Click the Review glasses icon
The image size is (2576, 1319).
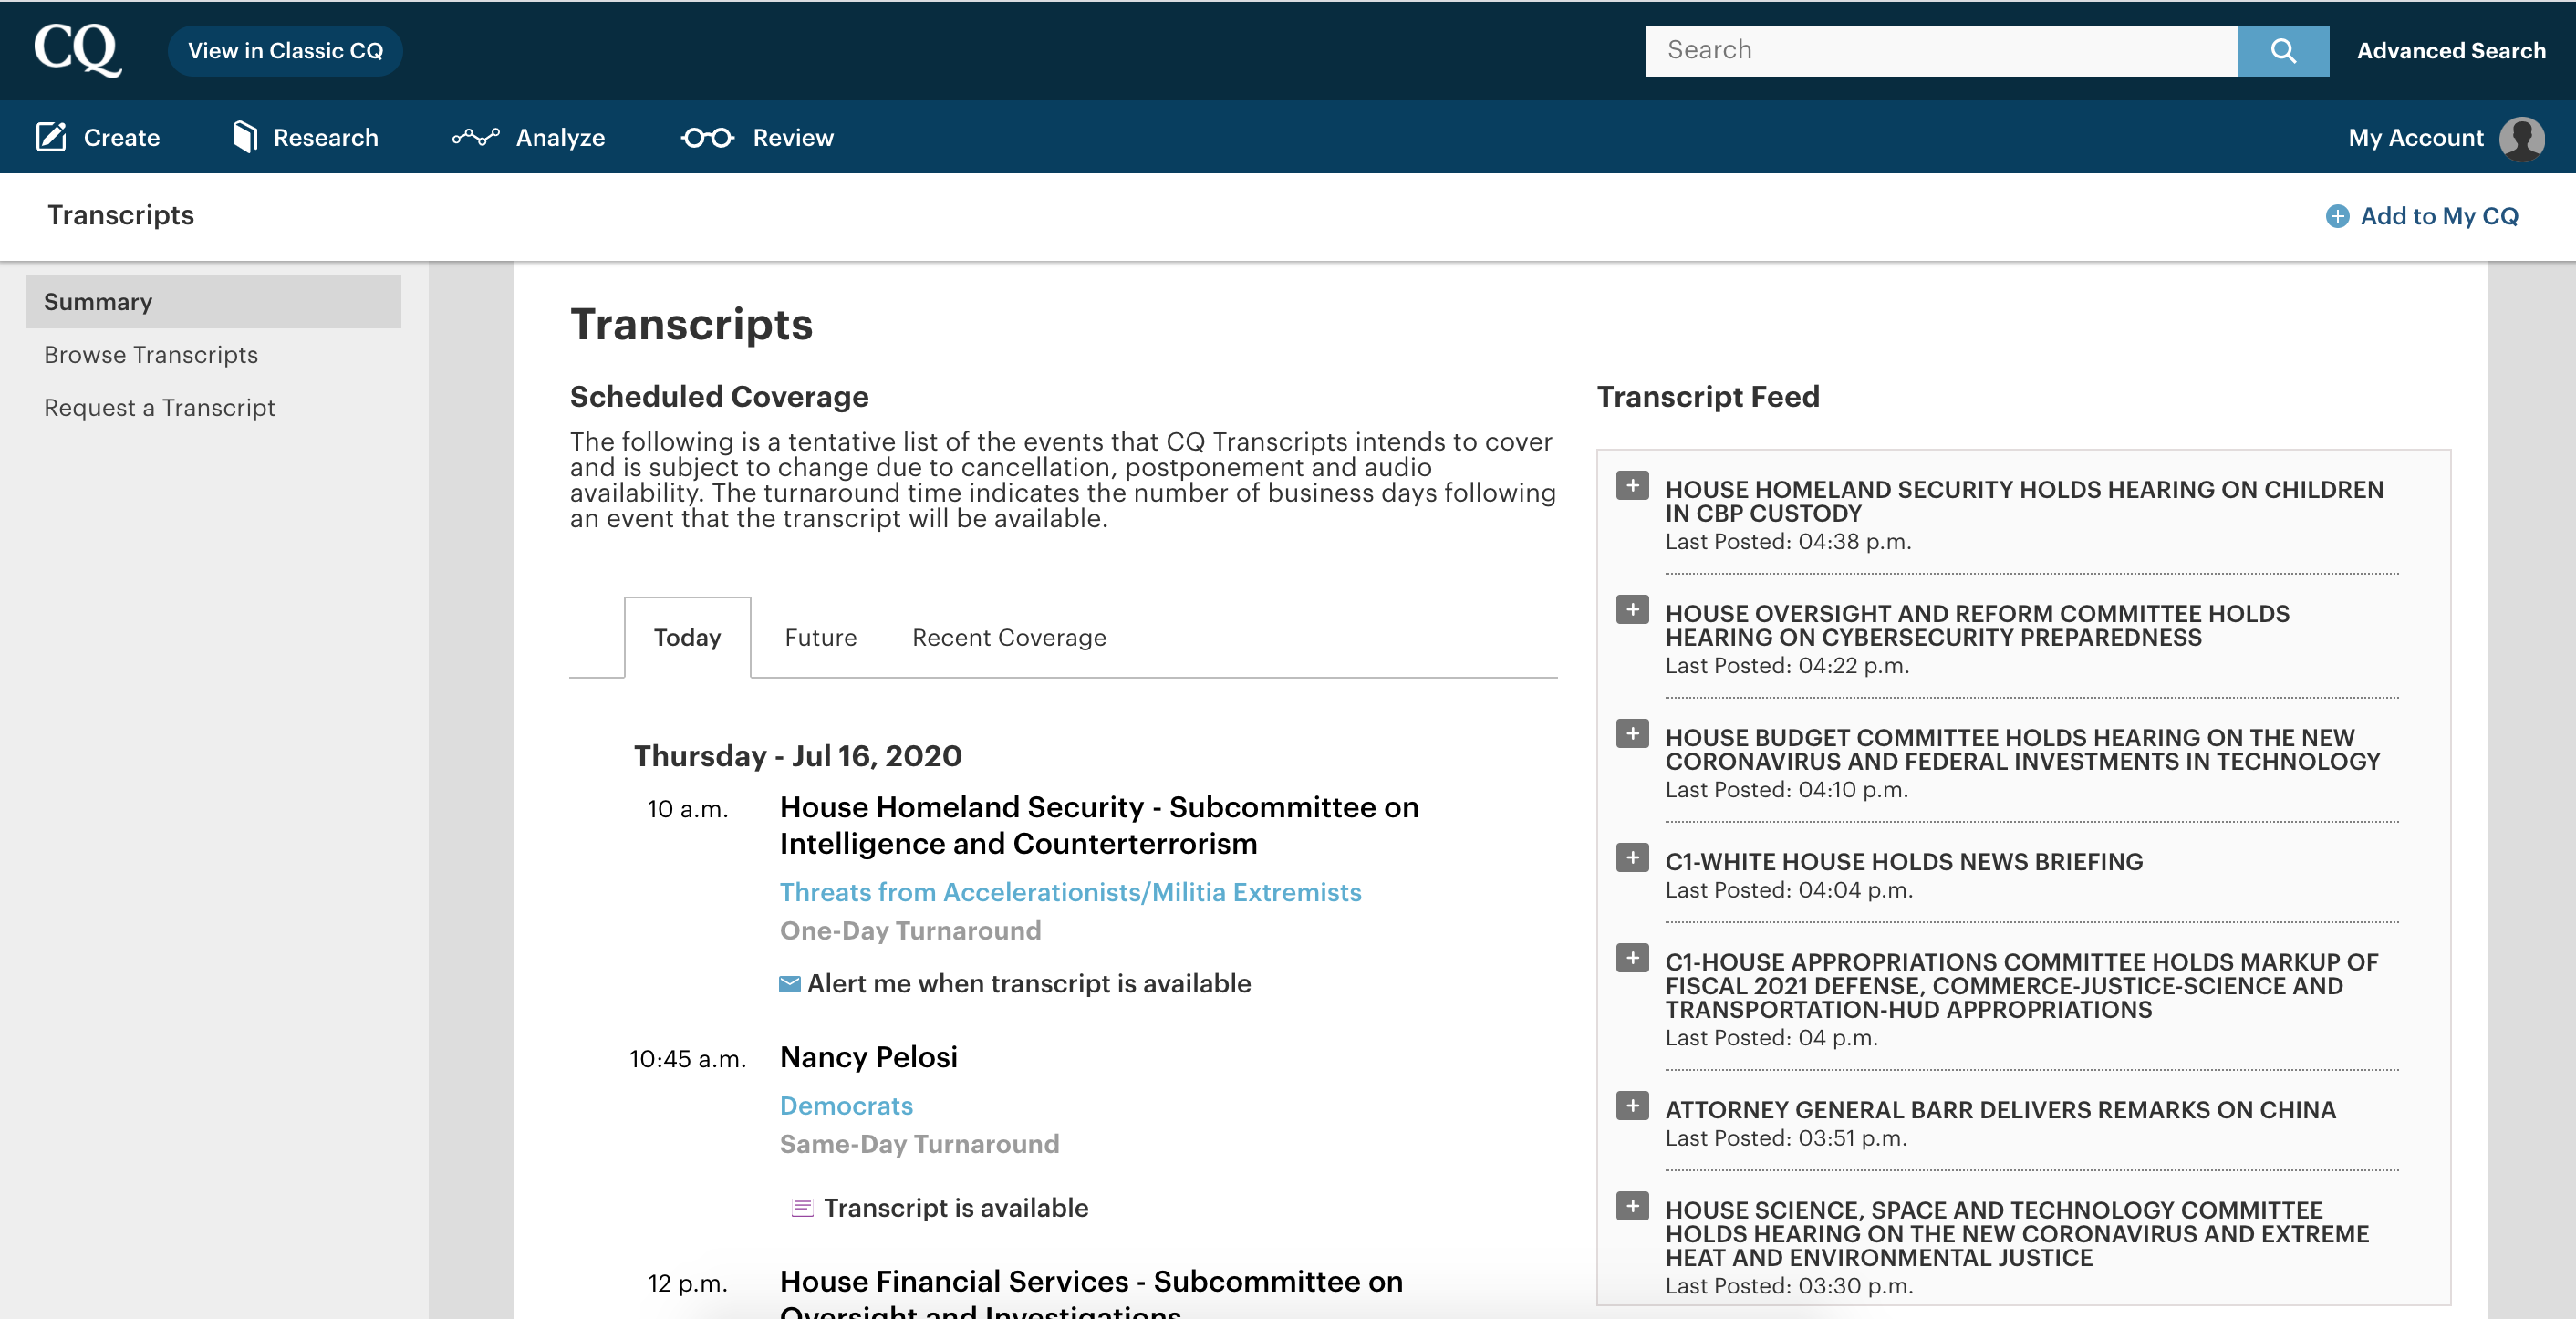coord(707,137)
